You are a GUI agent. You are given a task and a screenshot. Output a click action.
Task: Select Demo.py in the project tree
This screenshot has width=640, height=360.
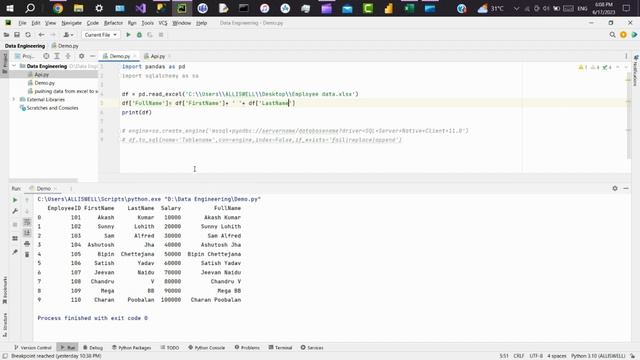pyautogui.click(x=44, y=83)
